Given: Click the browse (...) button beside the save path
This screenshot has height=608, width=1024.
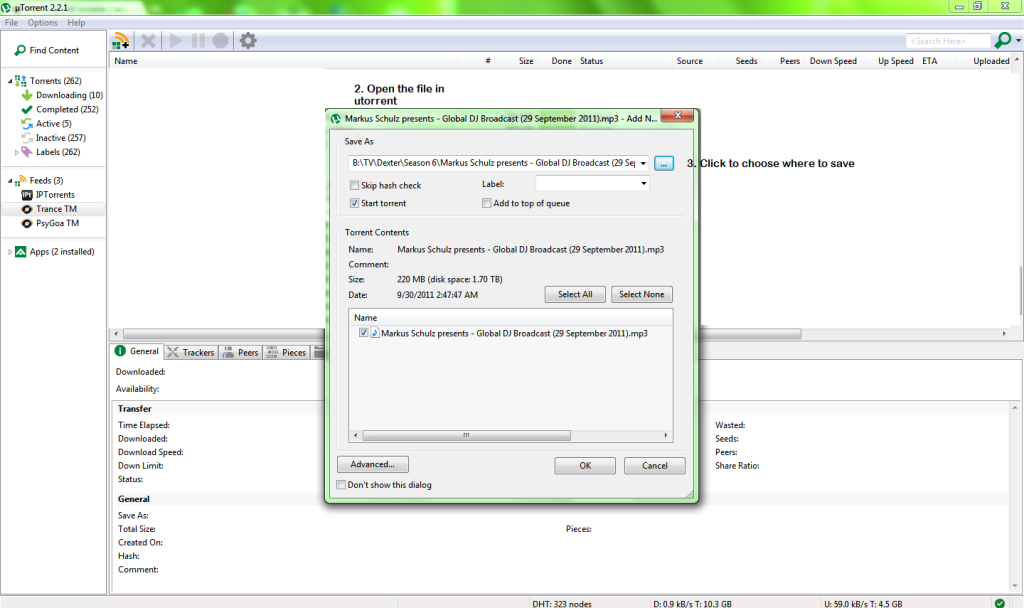Looking at the screenshot, I should point(664,163).
